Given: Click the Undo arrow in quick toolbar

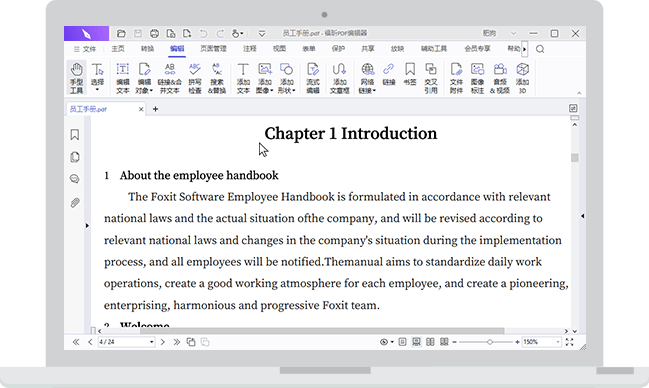Looking at the screenshot, I should [203, 33].
